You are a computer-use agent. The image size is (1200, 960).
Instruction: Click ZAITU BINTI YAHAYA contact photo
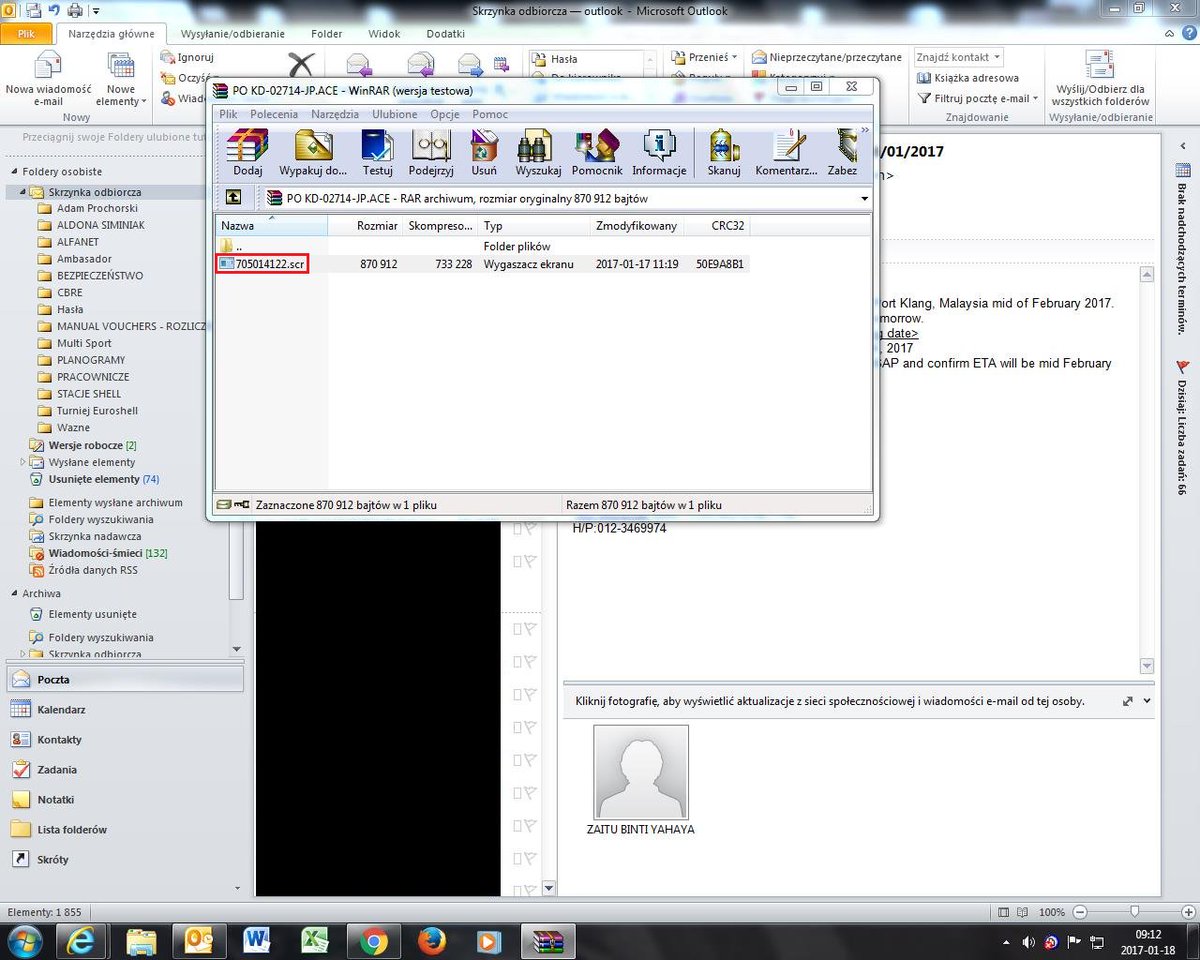pos(641,772)
